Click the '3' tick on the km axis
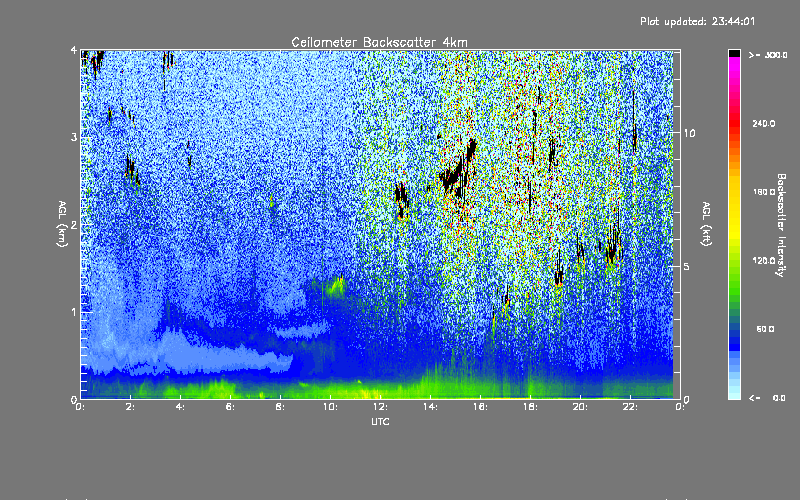 coord(74,137)
